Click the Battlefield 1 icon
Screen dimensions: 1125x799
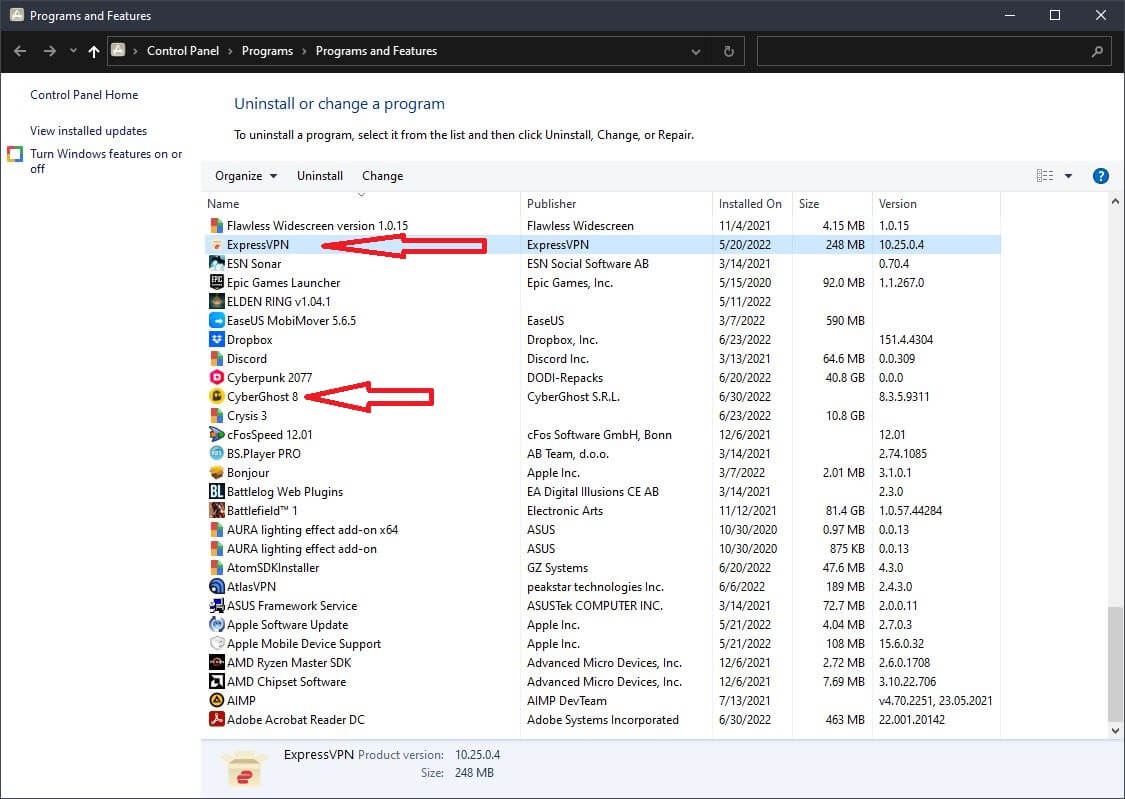pos(216,511)
